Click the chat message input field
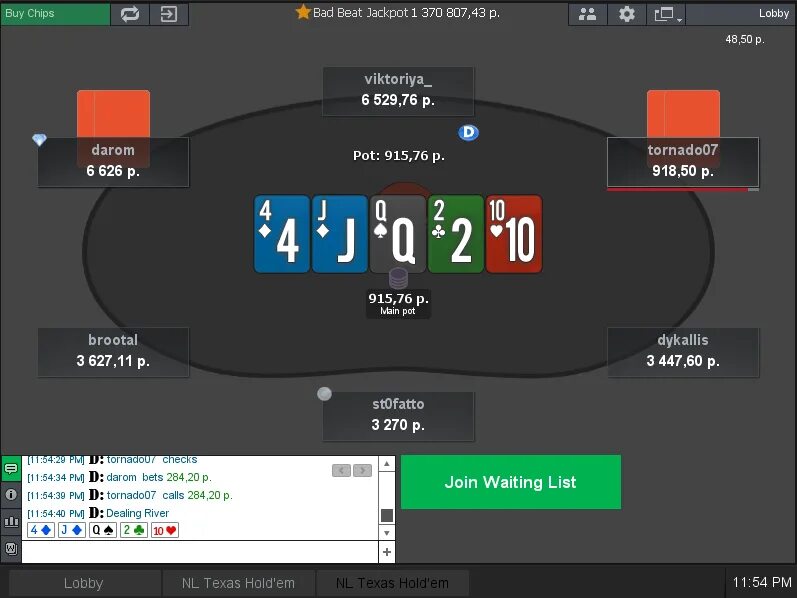797x598 pixels. click(x=200, y=552)
